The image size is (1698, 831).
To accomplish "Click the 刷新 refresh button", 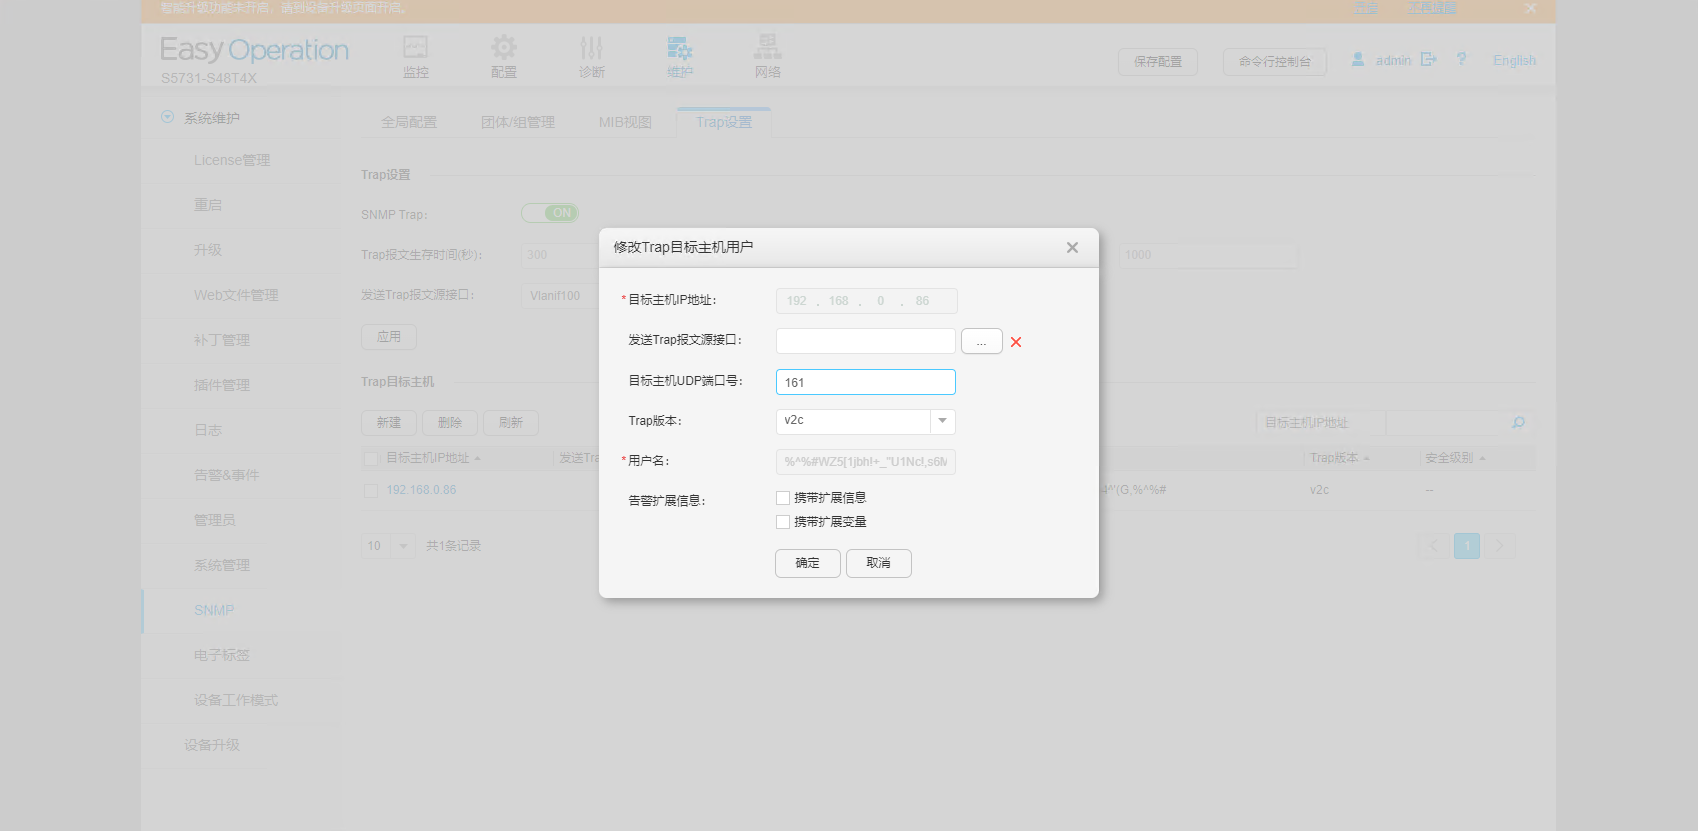I will coord(511,423).
